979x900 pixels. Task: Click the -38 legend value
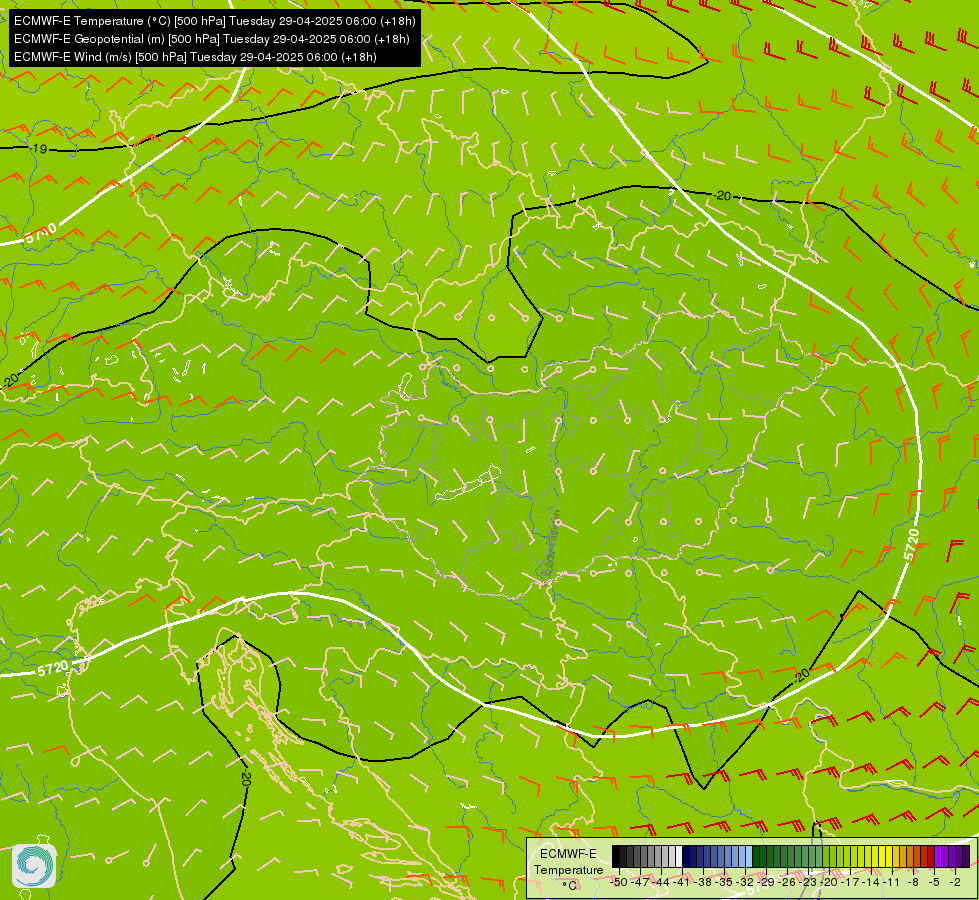click(703, 882)
